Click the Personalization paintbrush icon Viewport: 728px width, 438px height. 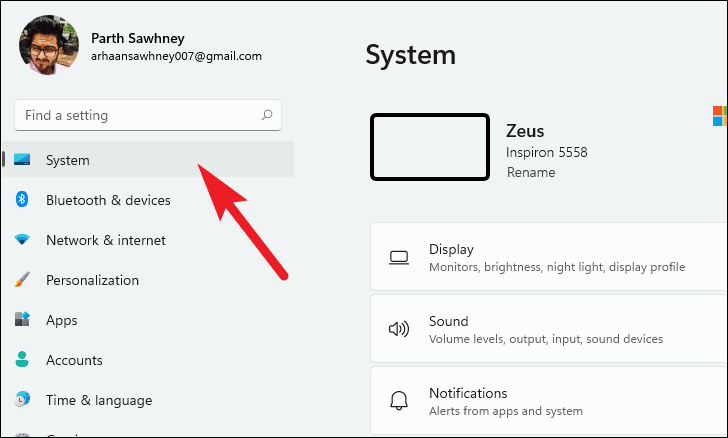[x=22, y=280]
